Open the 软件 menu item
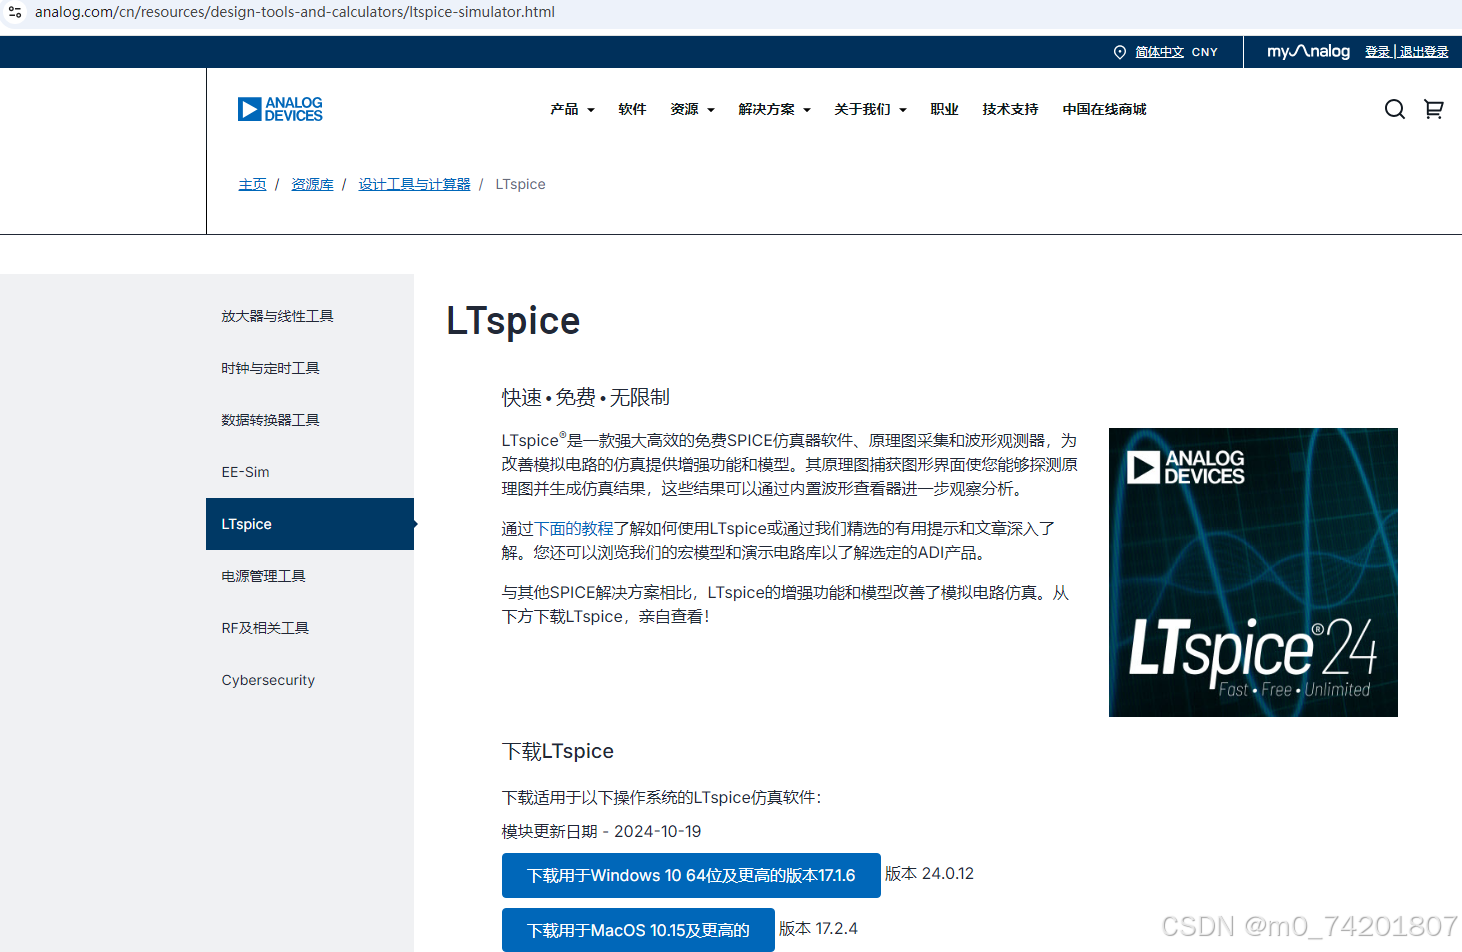This screenshot has width=1462, height=952. point(632,109)
